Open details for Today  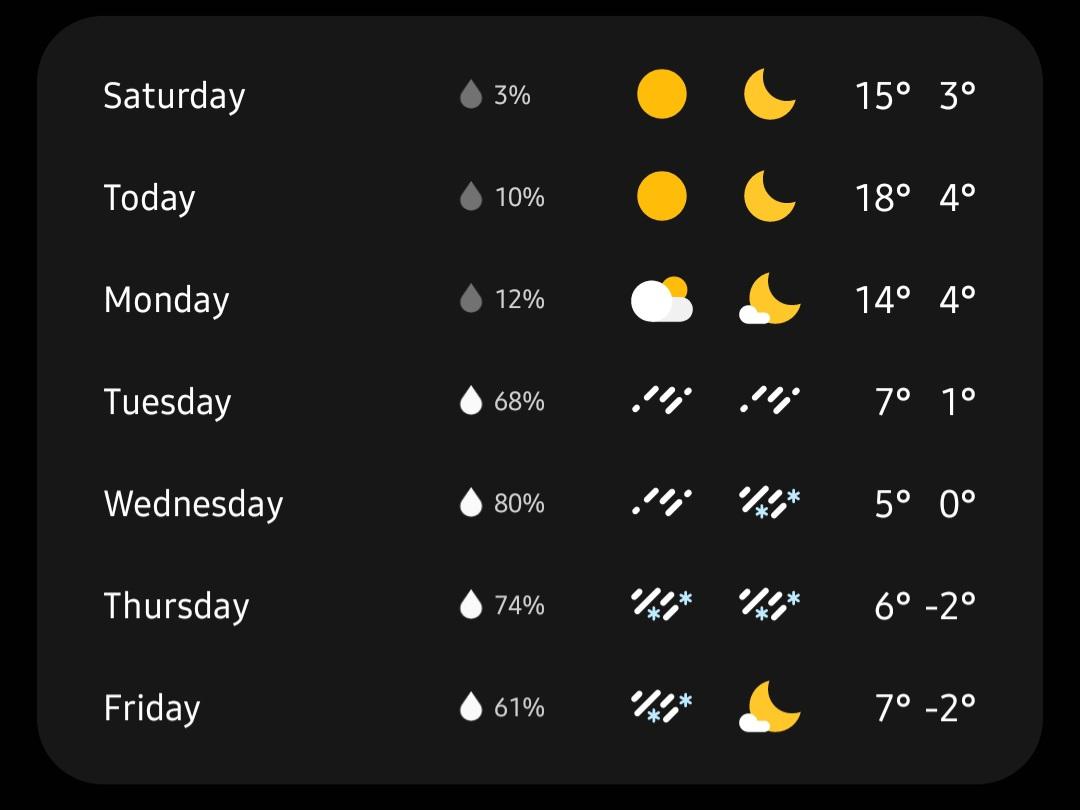(149, 197)
